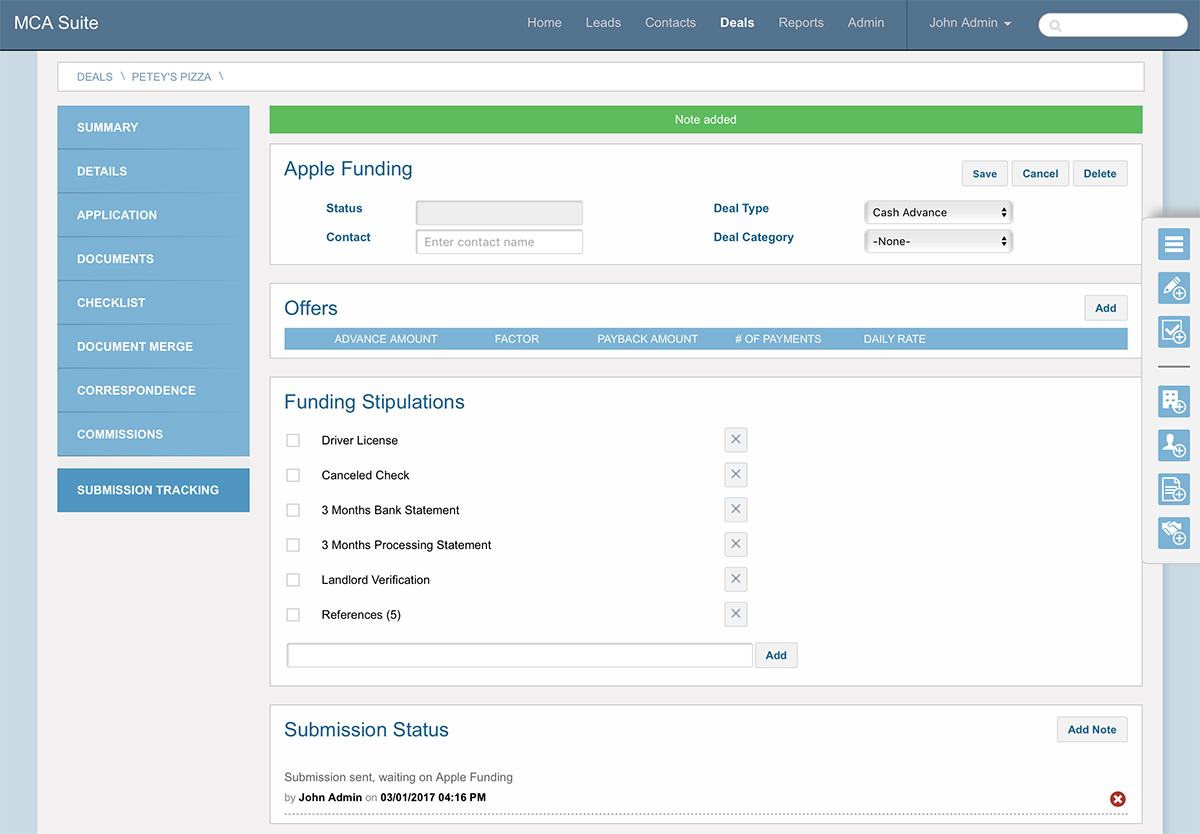Expand the Deal Category dropdown
This screenshot has height=834, width=1200.
[x=938, y=241]
